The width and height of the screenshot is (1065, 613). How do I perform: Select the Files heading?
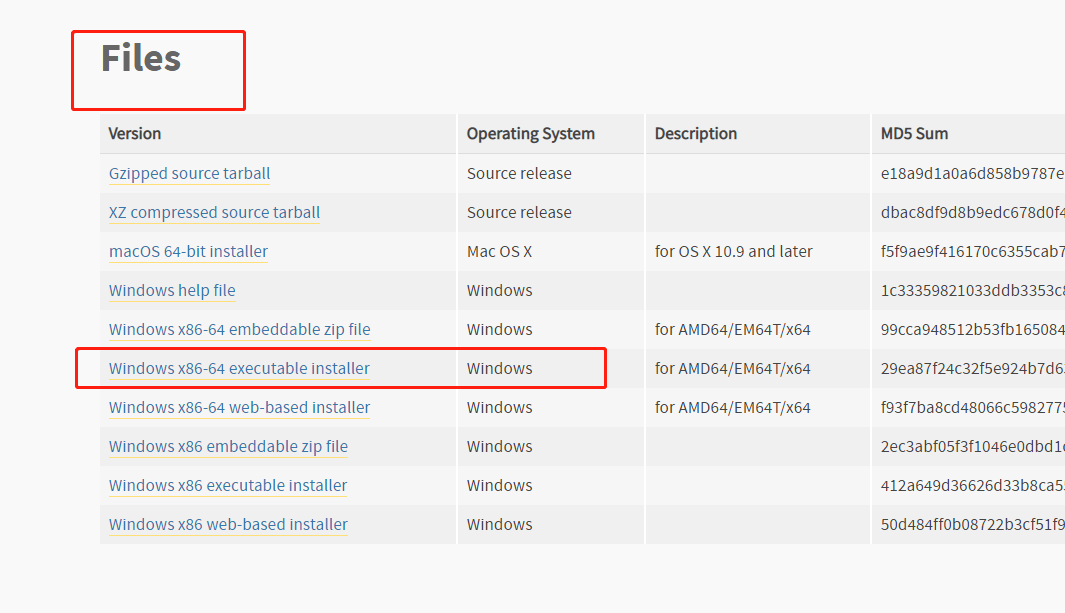(141, 58)
